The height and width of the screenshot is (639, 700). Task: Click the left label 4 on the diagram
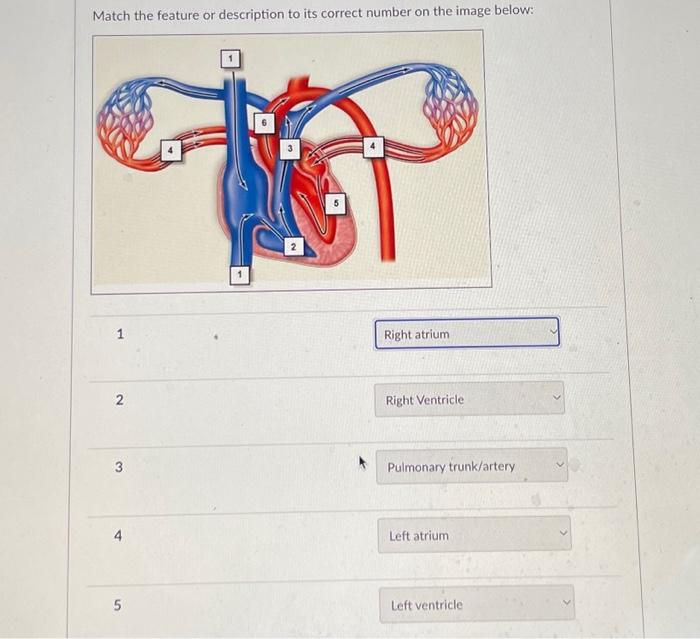(x=171, y=150)
